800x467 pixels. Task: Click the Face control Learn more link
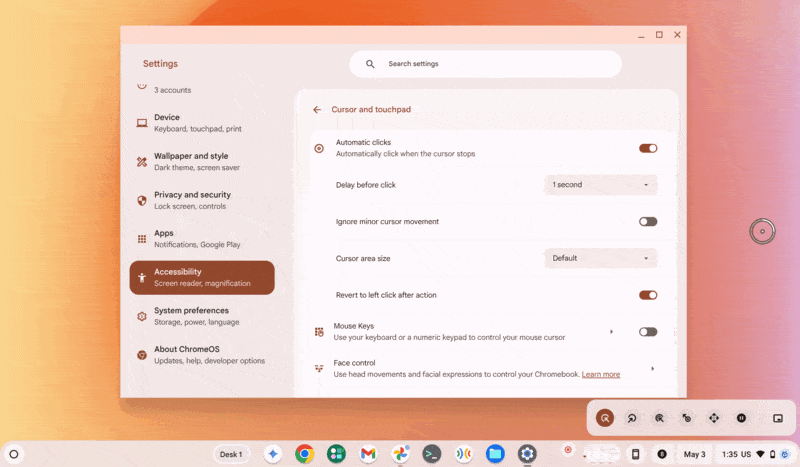tap(601, 375)
